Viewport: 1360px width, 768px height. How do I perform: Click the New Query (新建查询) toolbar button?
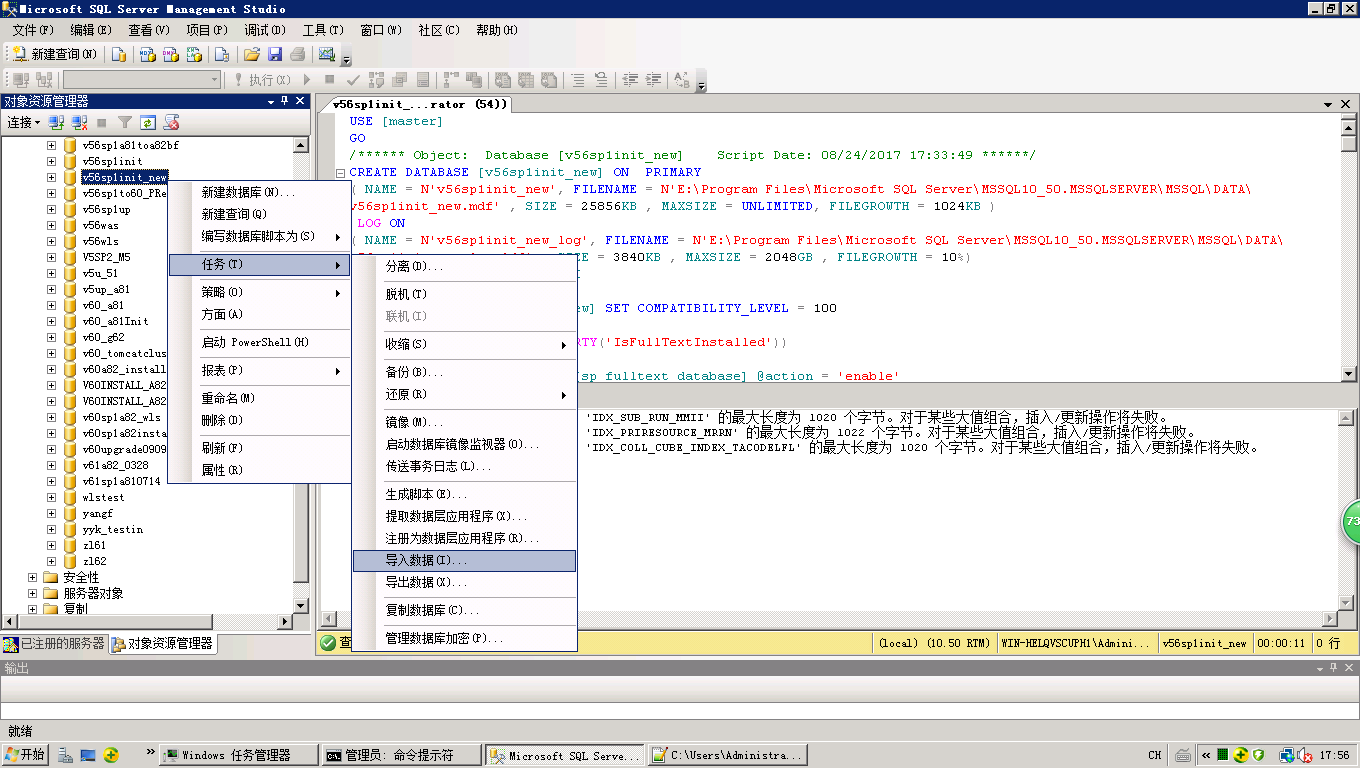[55, 54]
